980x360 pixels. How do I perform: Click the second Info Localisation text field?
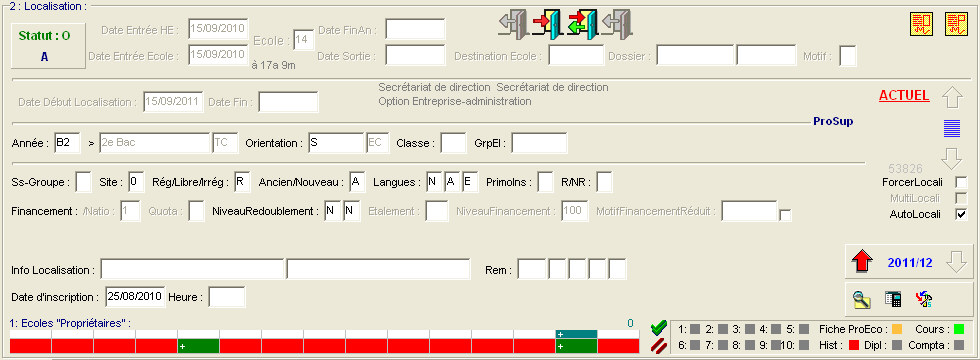(378, 269)
